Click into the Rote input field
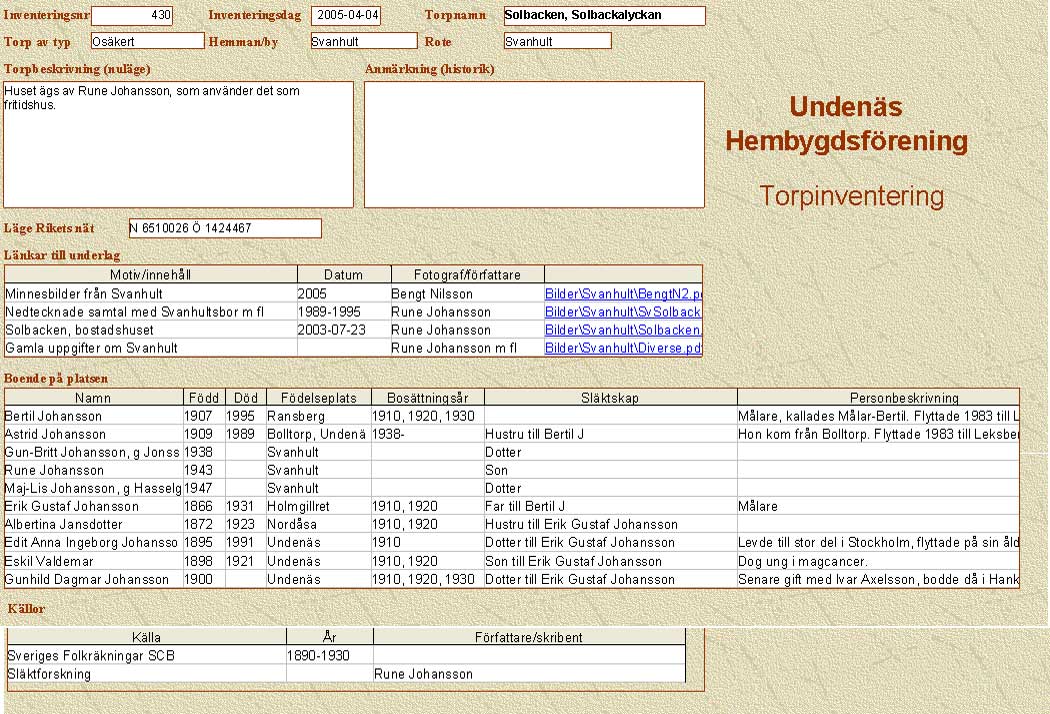Screen dimensions: 1050x714 [x=557, y=41]
